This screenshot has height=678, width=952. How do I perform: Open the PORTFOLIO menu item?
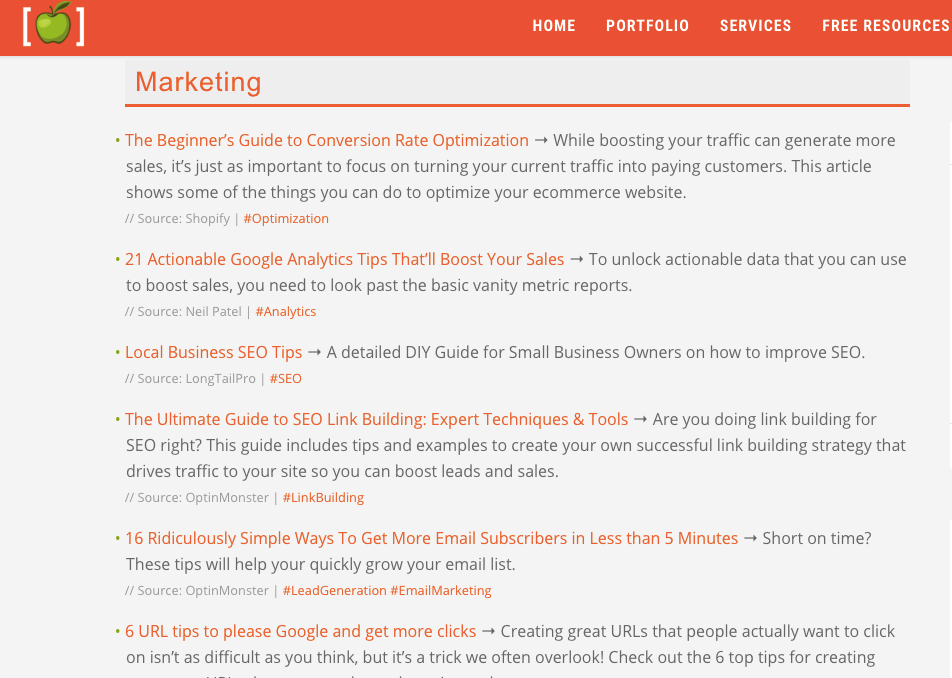[x=647, y=25]
